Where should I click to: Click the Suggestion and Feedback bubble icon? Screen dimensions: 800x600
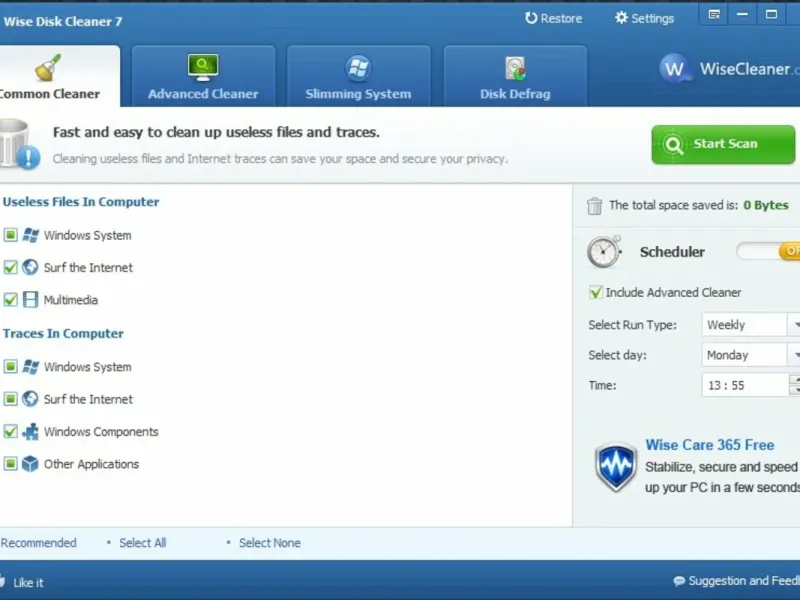coord(679,581)
